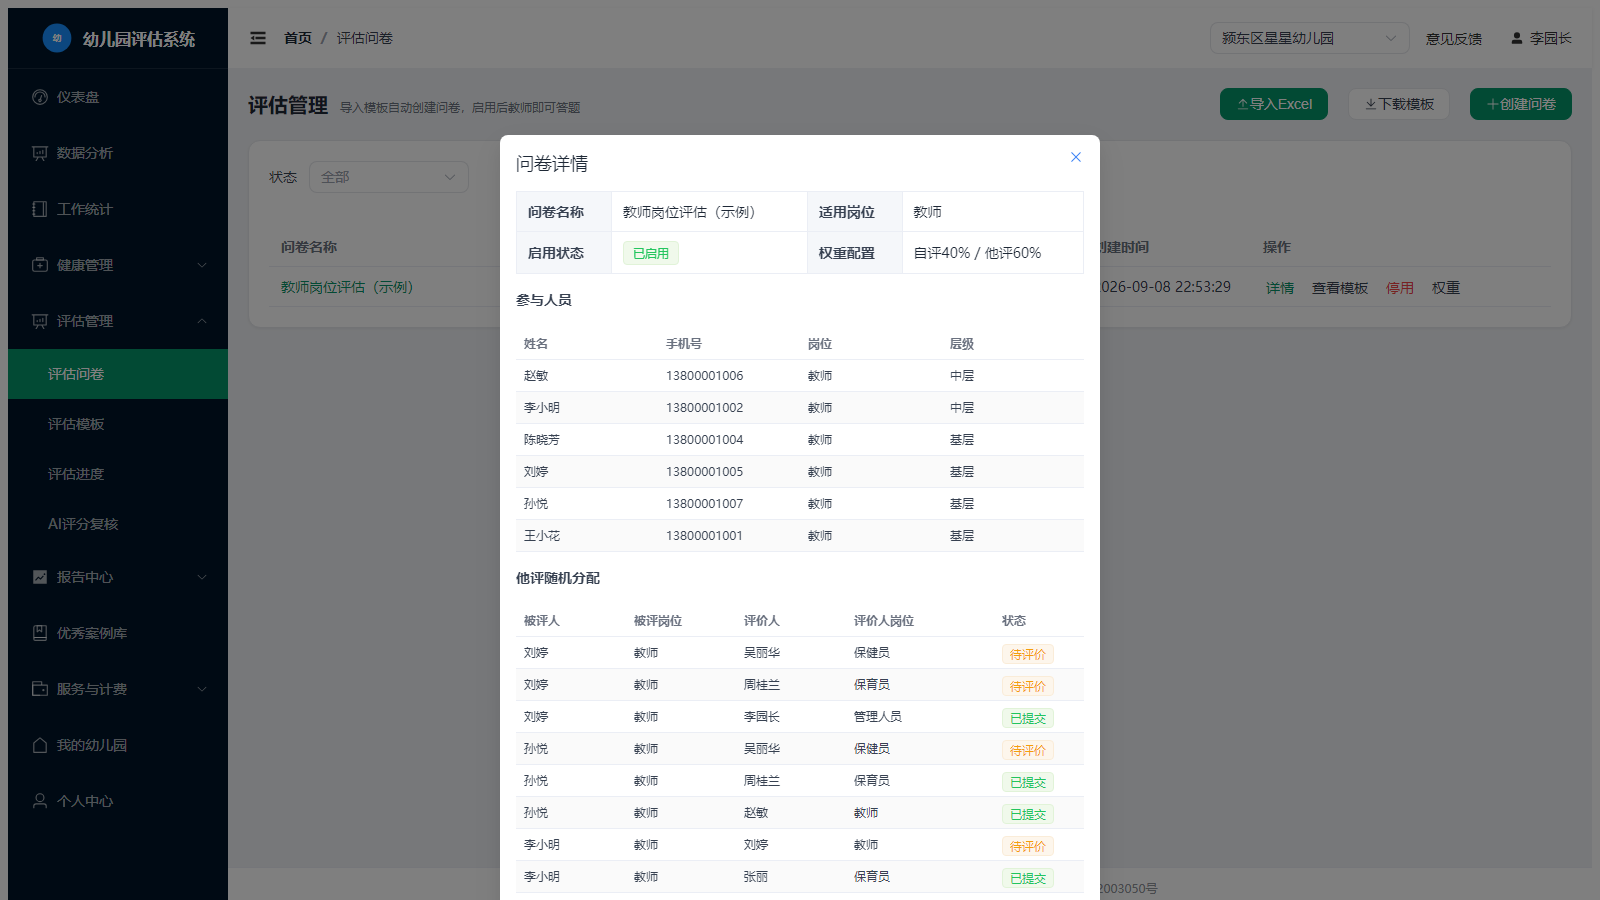Click the 我的幼儿园 home icon
The width and height of the screenshot is (1600, 900).
point(40,745)
